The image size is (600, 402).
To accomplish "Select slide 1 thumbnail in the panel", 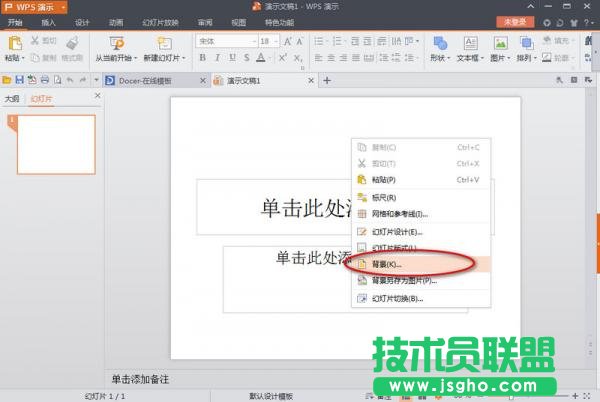I will [56, 144].
